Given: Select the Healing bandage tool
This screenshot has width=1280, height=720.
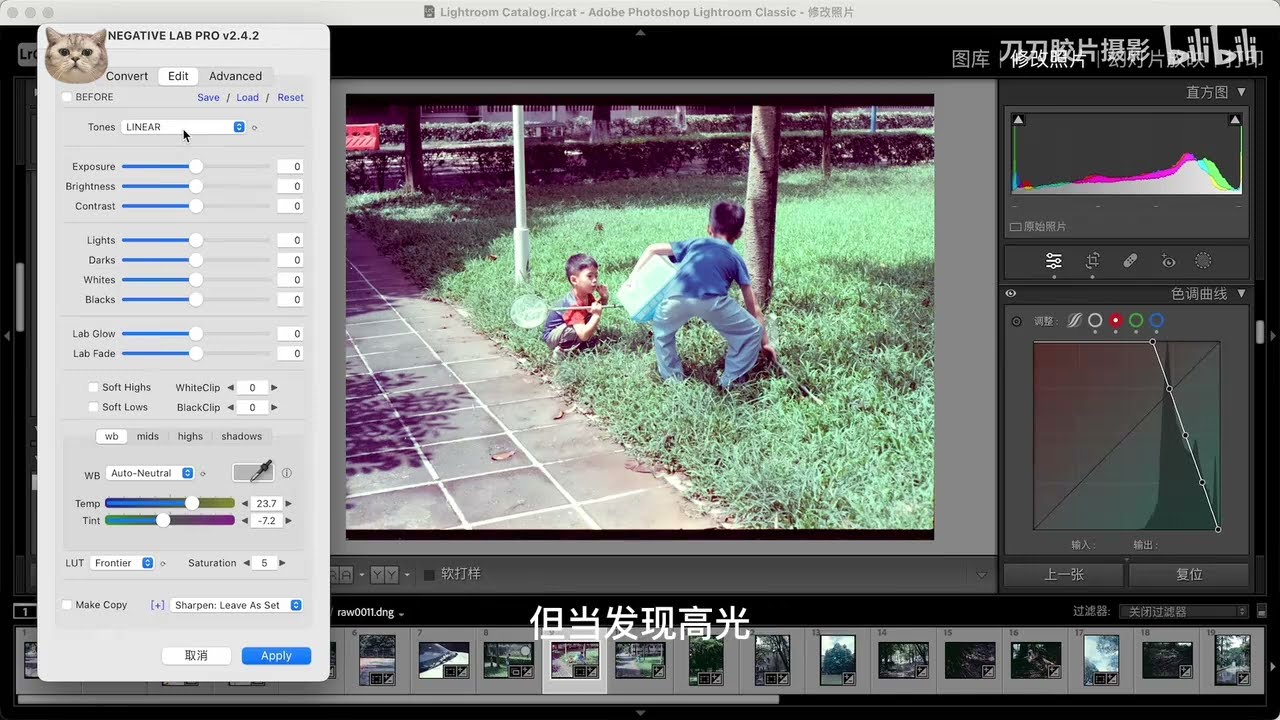Looking at the screenshot, I should pyautogui.click(x=1130, y=261).
